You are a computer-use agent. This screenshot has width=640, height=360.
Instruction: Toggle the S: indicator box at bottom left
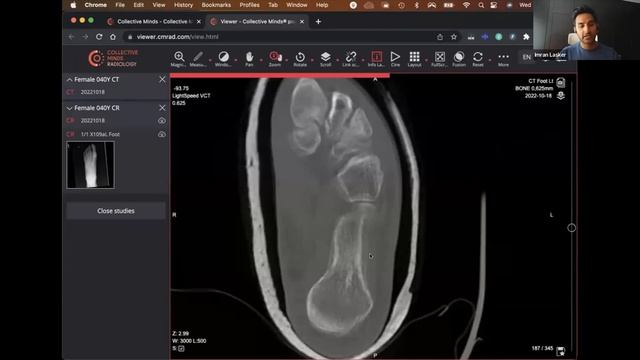[x=181, y=349]
